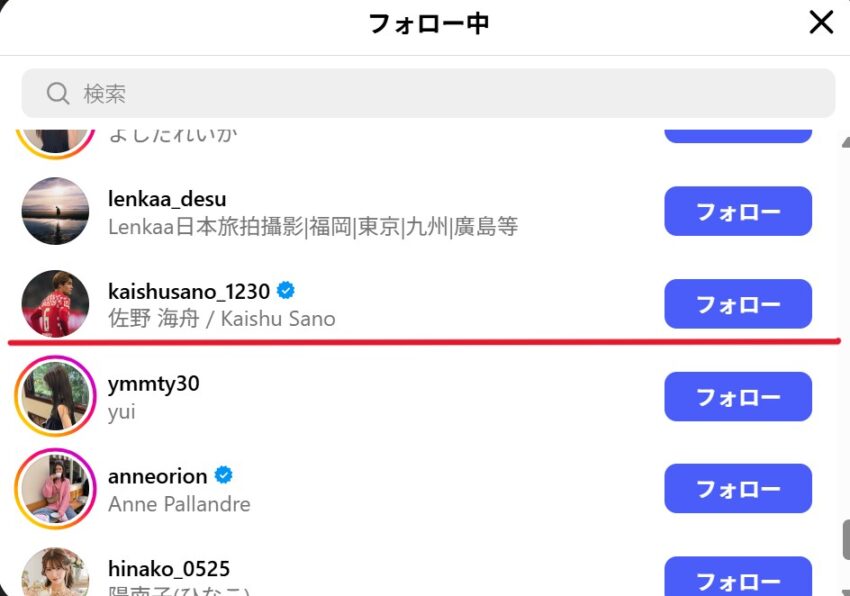Follow lenkaa_desu with フォロー button

[738, 211]
